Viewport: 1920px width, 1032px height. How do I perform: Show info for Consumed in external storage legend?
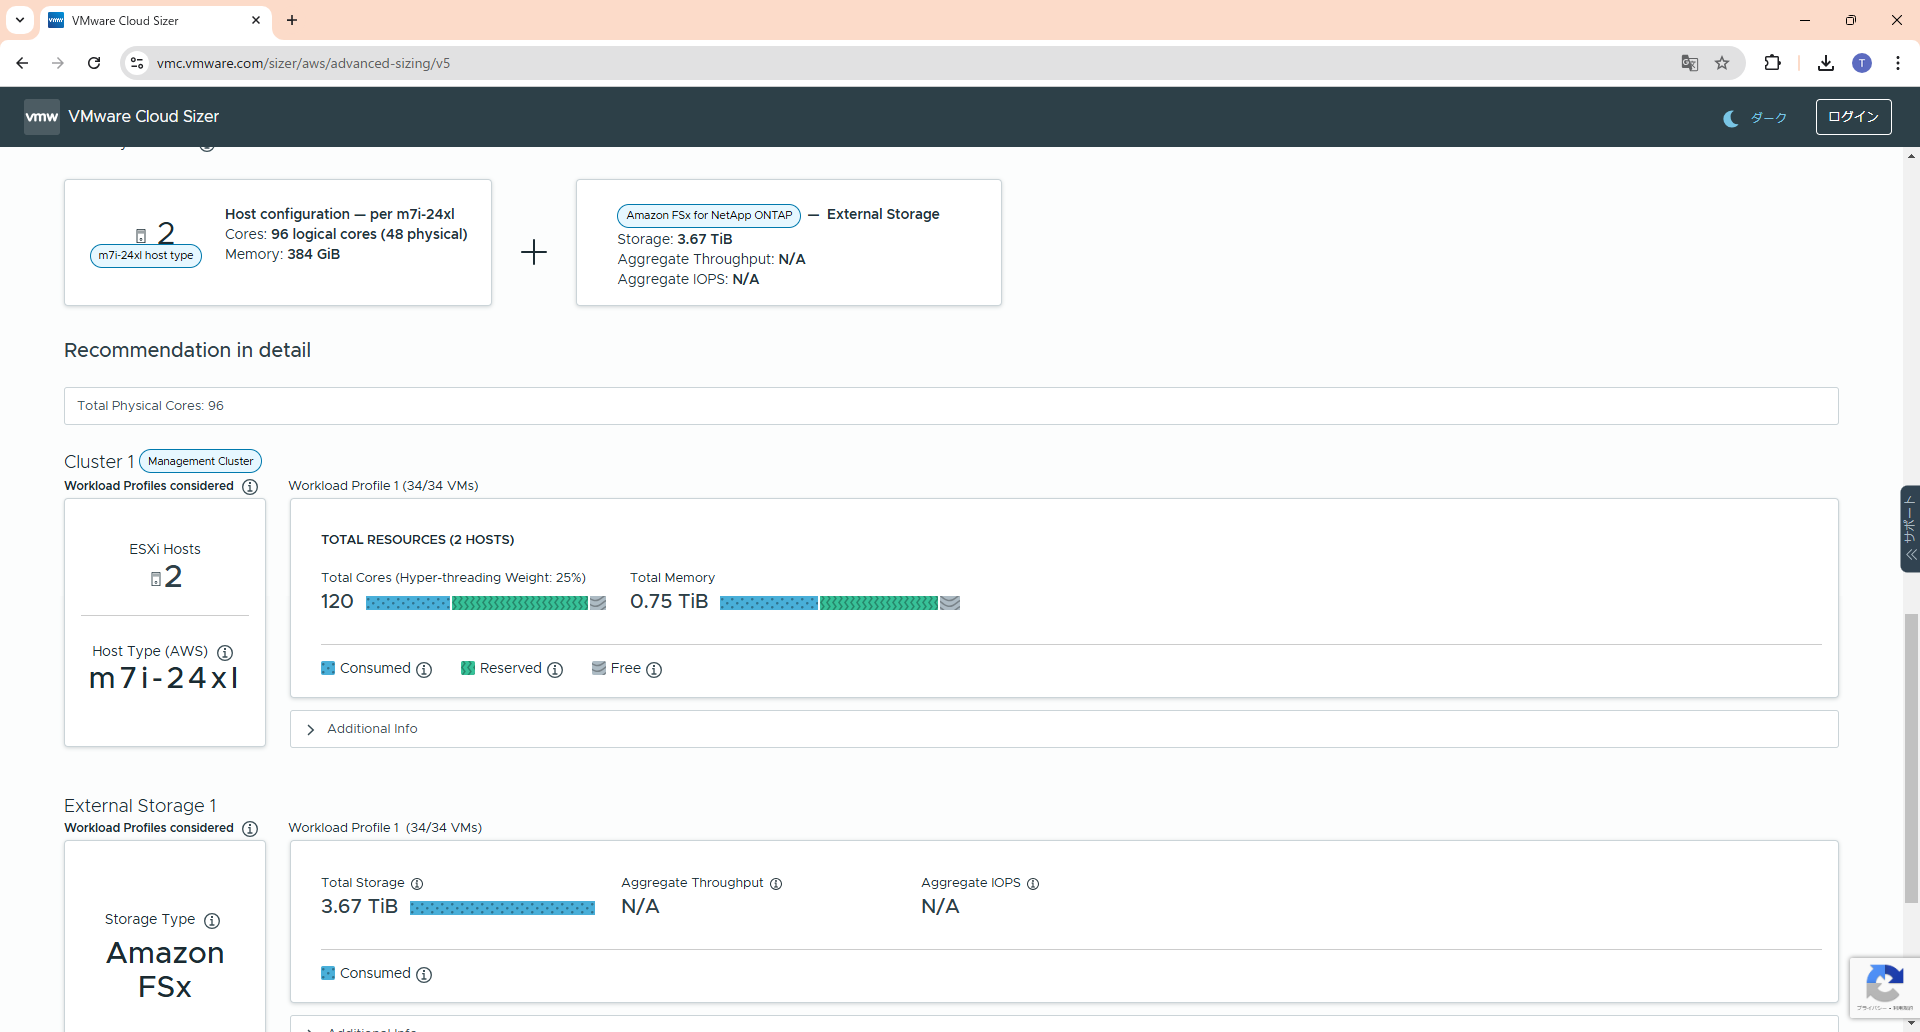[424, 974]
